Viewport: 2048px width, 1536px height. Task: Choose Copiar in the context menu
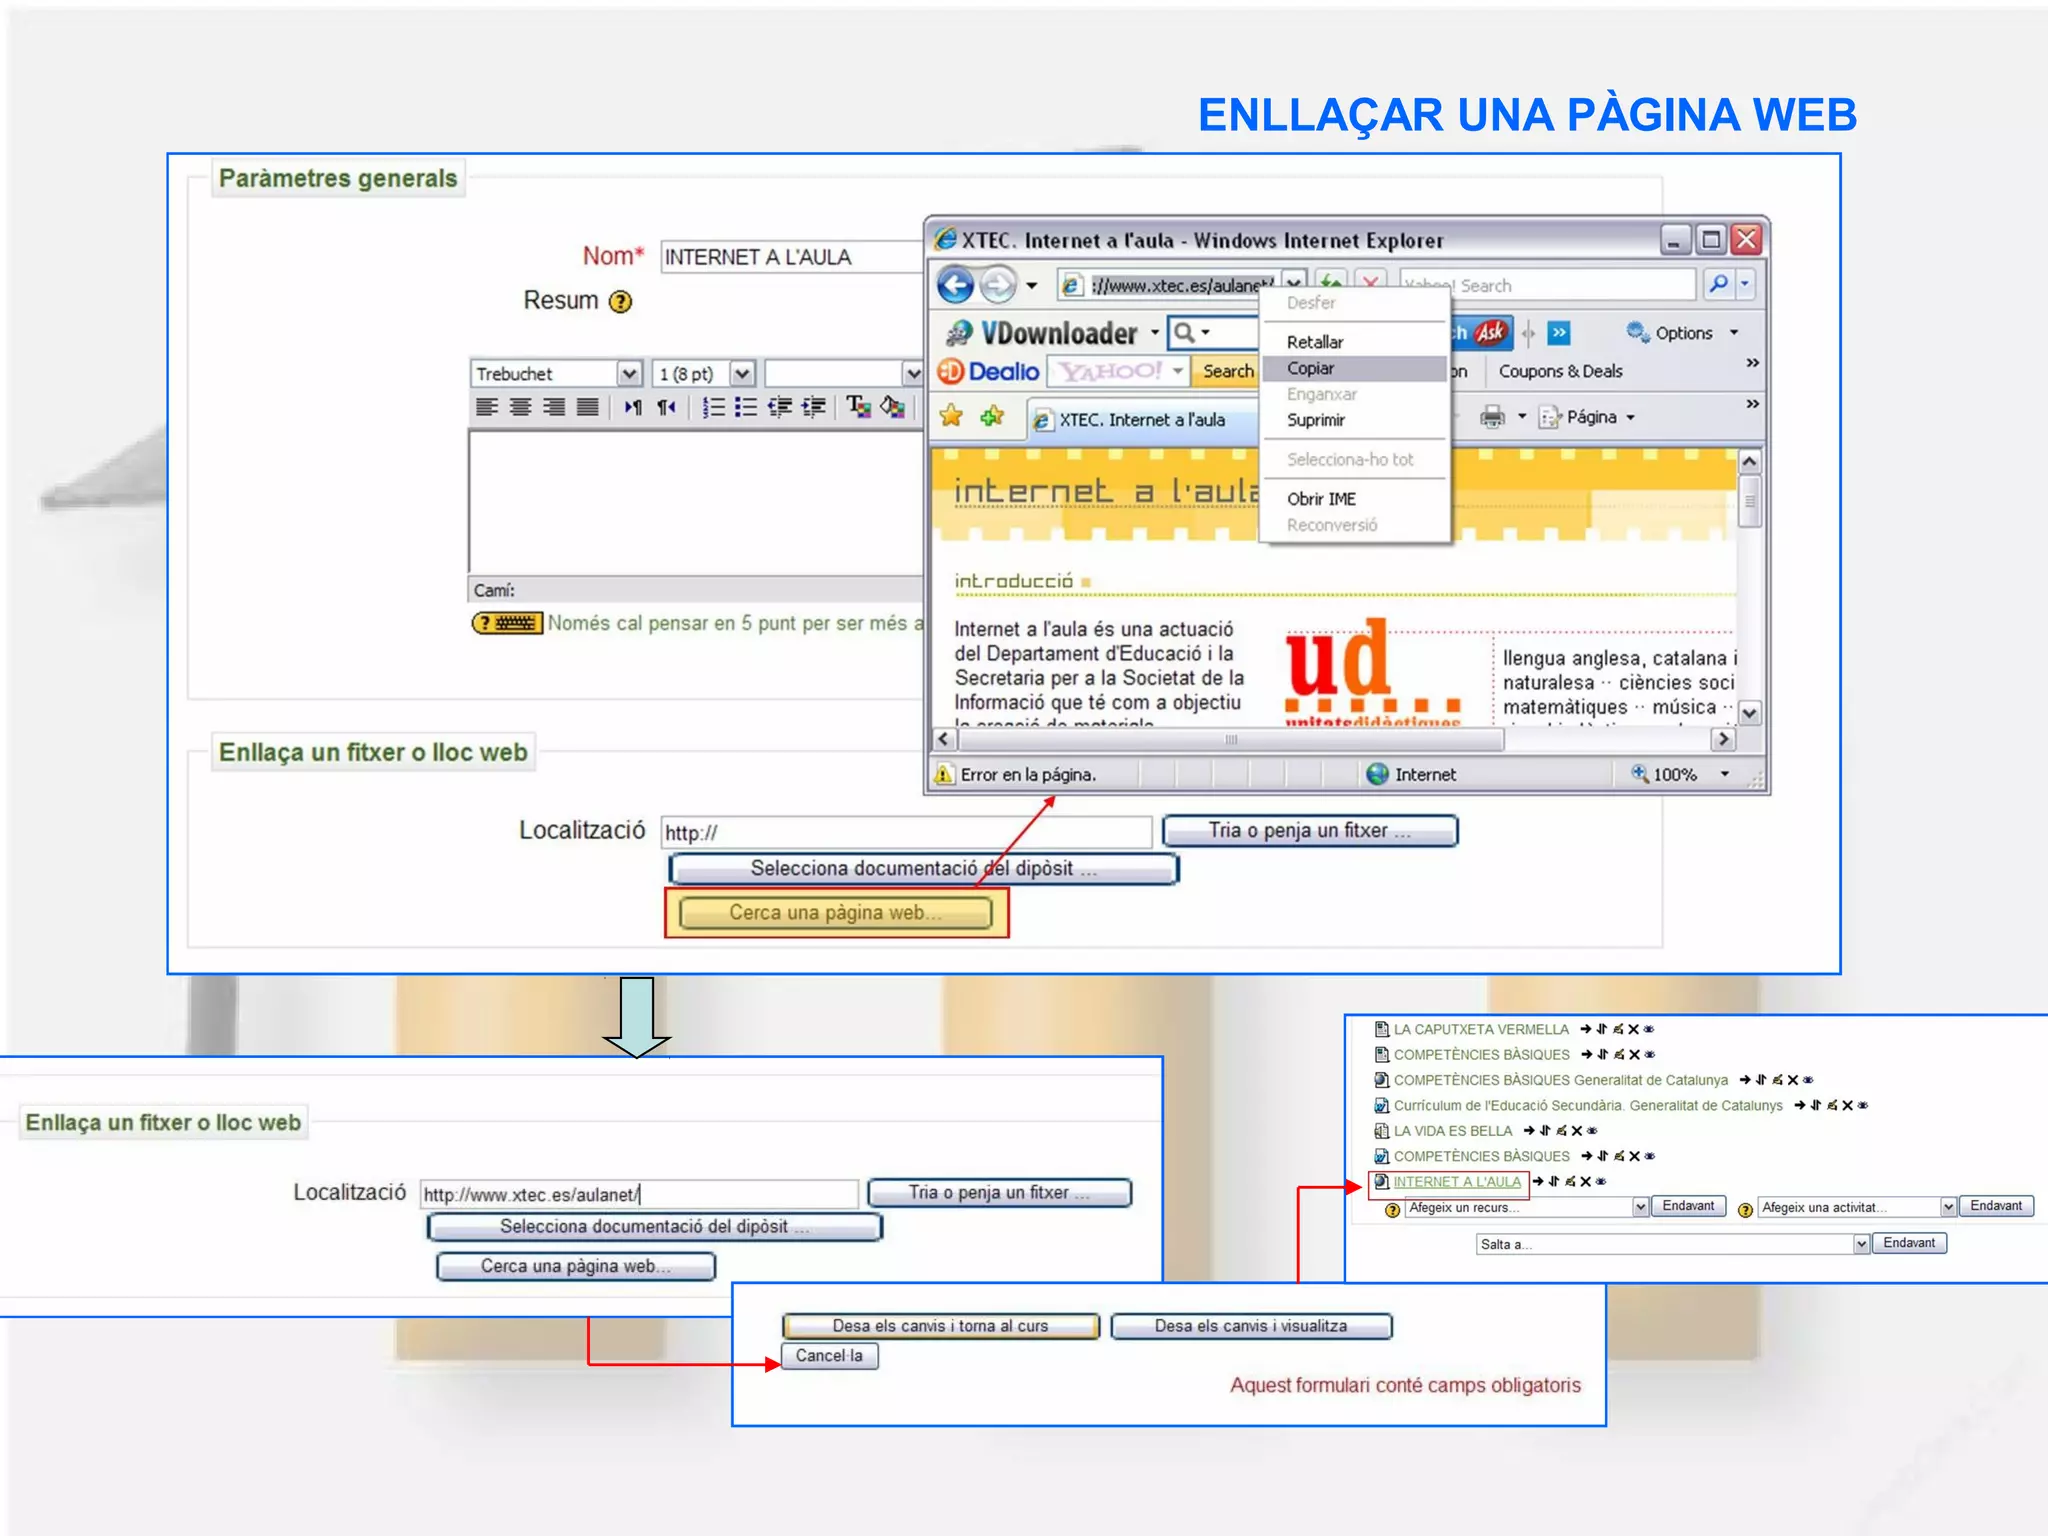tap(1354, 368)
